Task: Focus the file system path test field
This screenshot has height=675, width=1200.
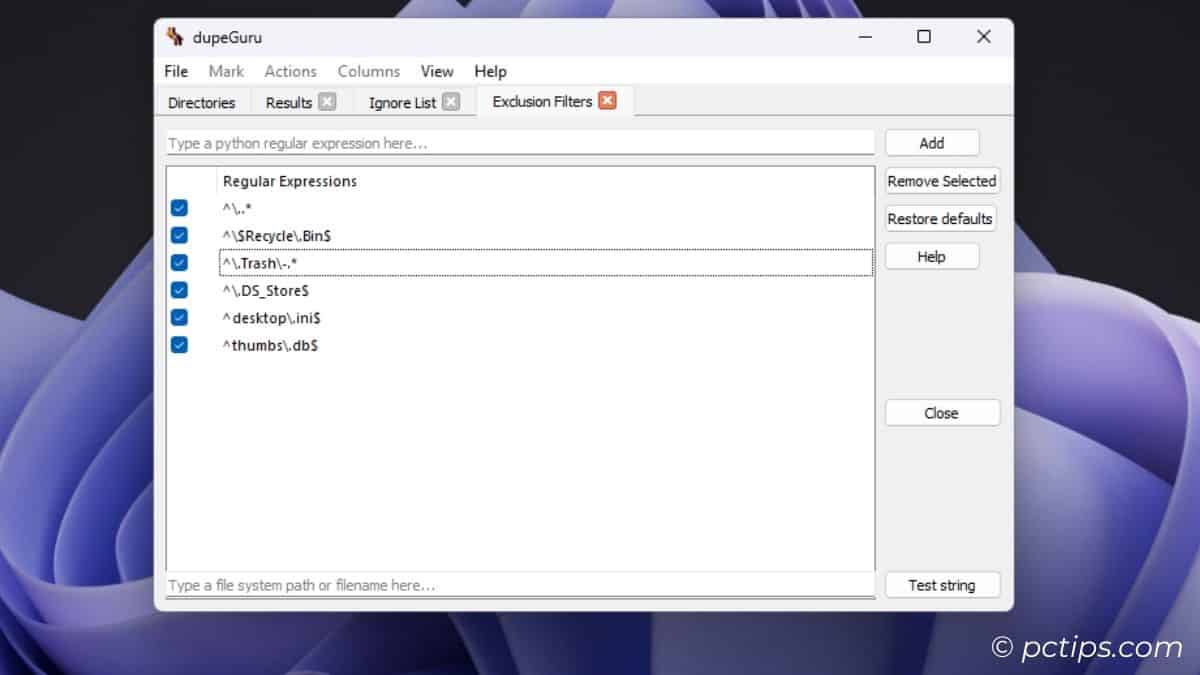Action: click(x=520, y=585)
